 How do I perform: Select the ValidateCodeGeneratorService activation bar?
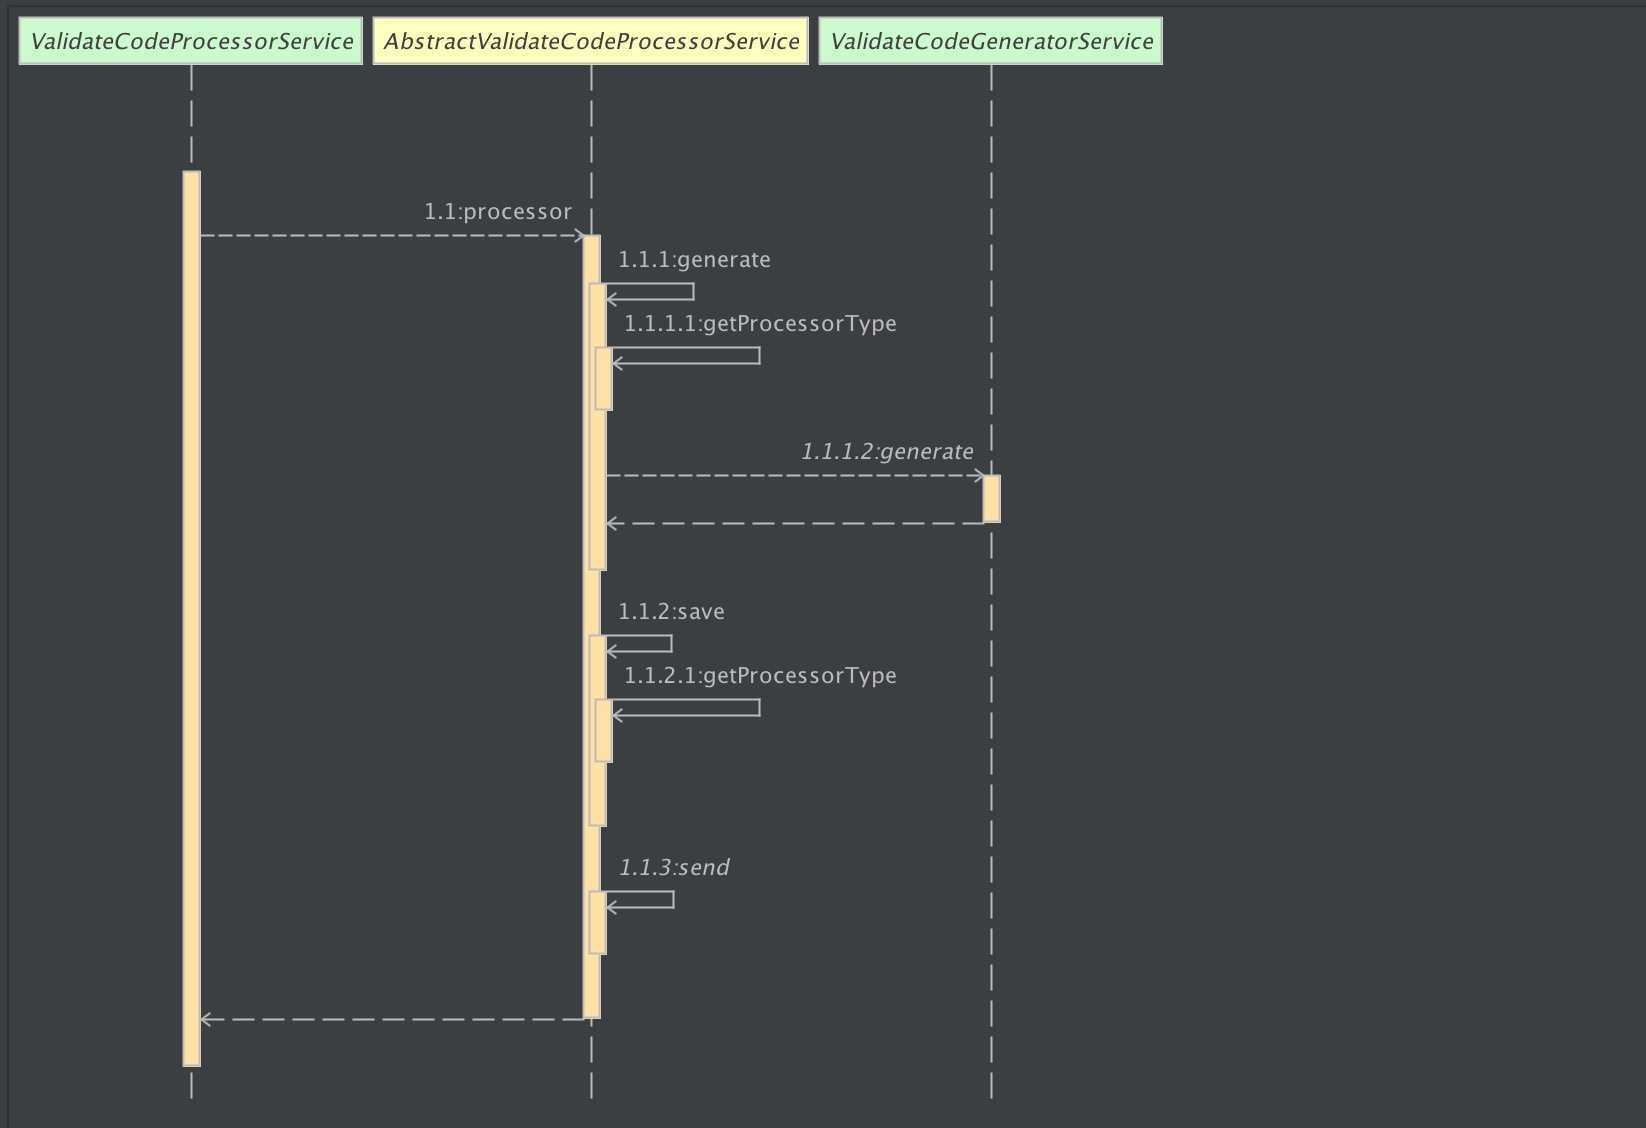(x=991, y=499)
